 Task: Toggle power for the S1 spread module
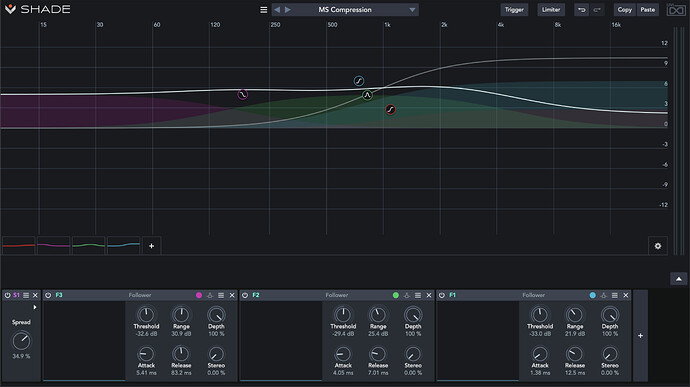click(7, 295)
